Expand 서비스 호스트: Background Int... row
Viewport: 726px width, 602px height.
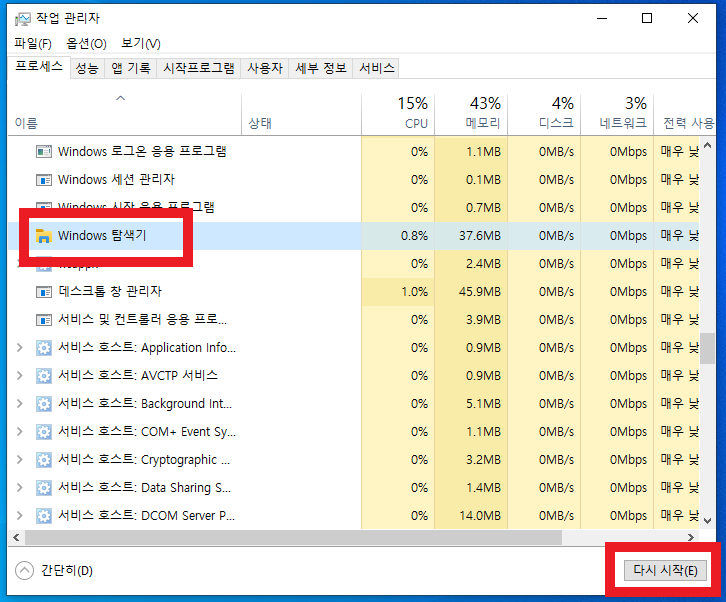(x=19, y=403)
